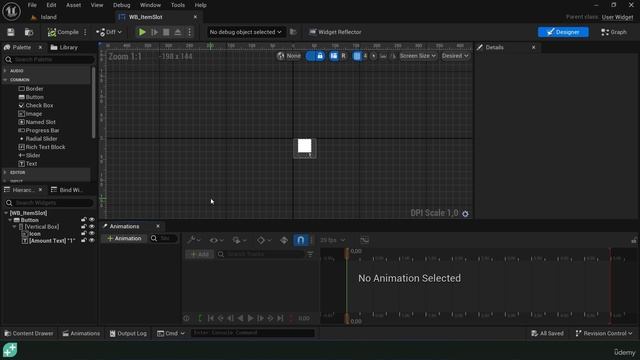Expand the EDITOR palette category
Image resolution: width=640 pixels, height=360 pixels.
(5, 172)
